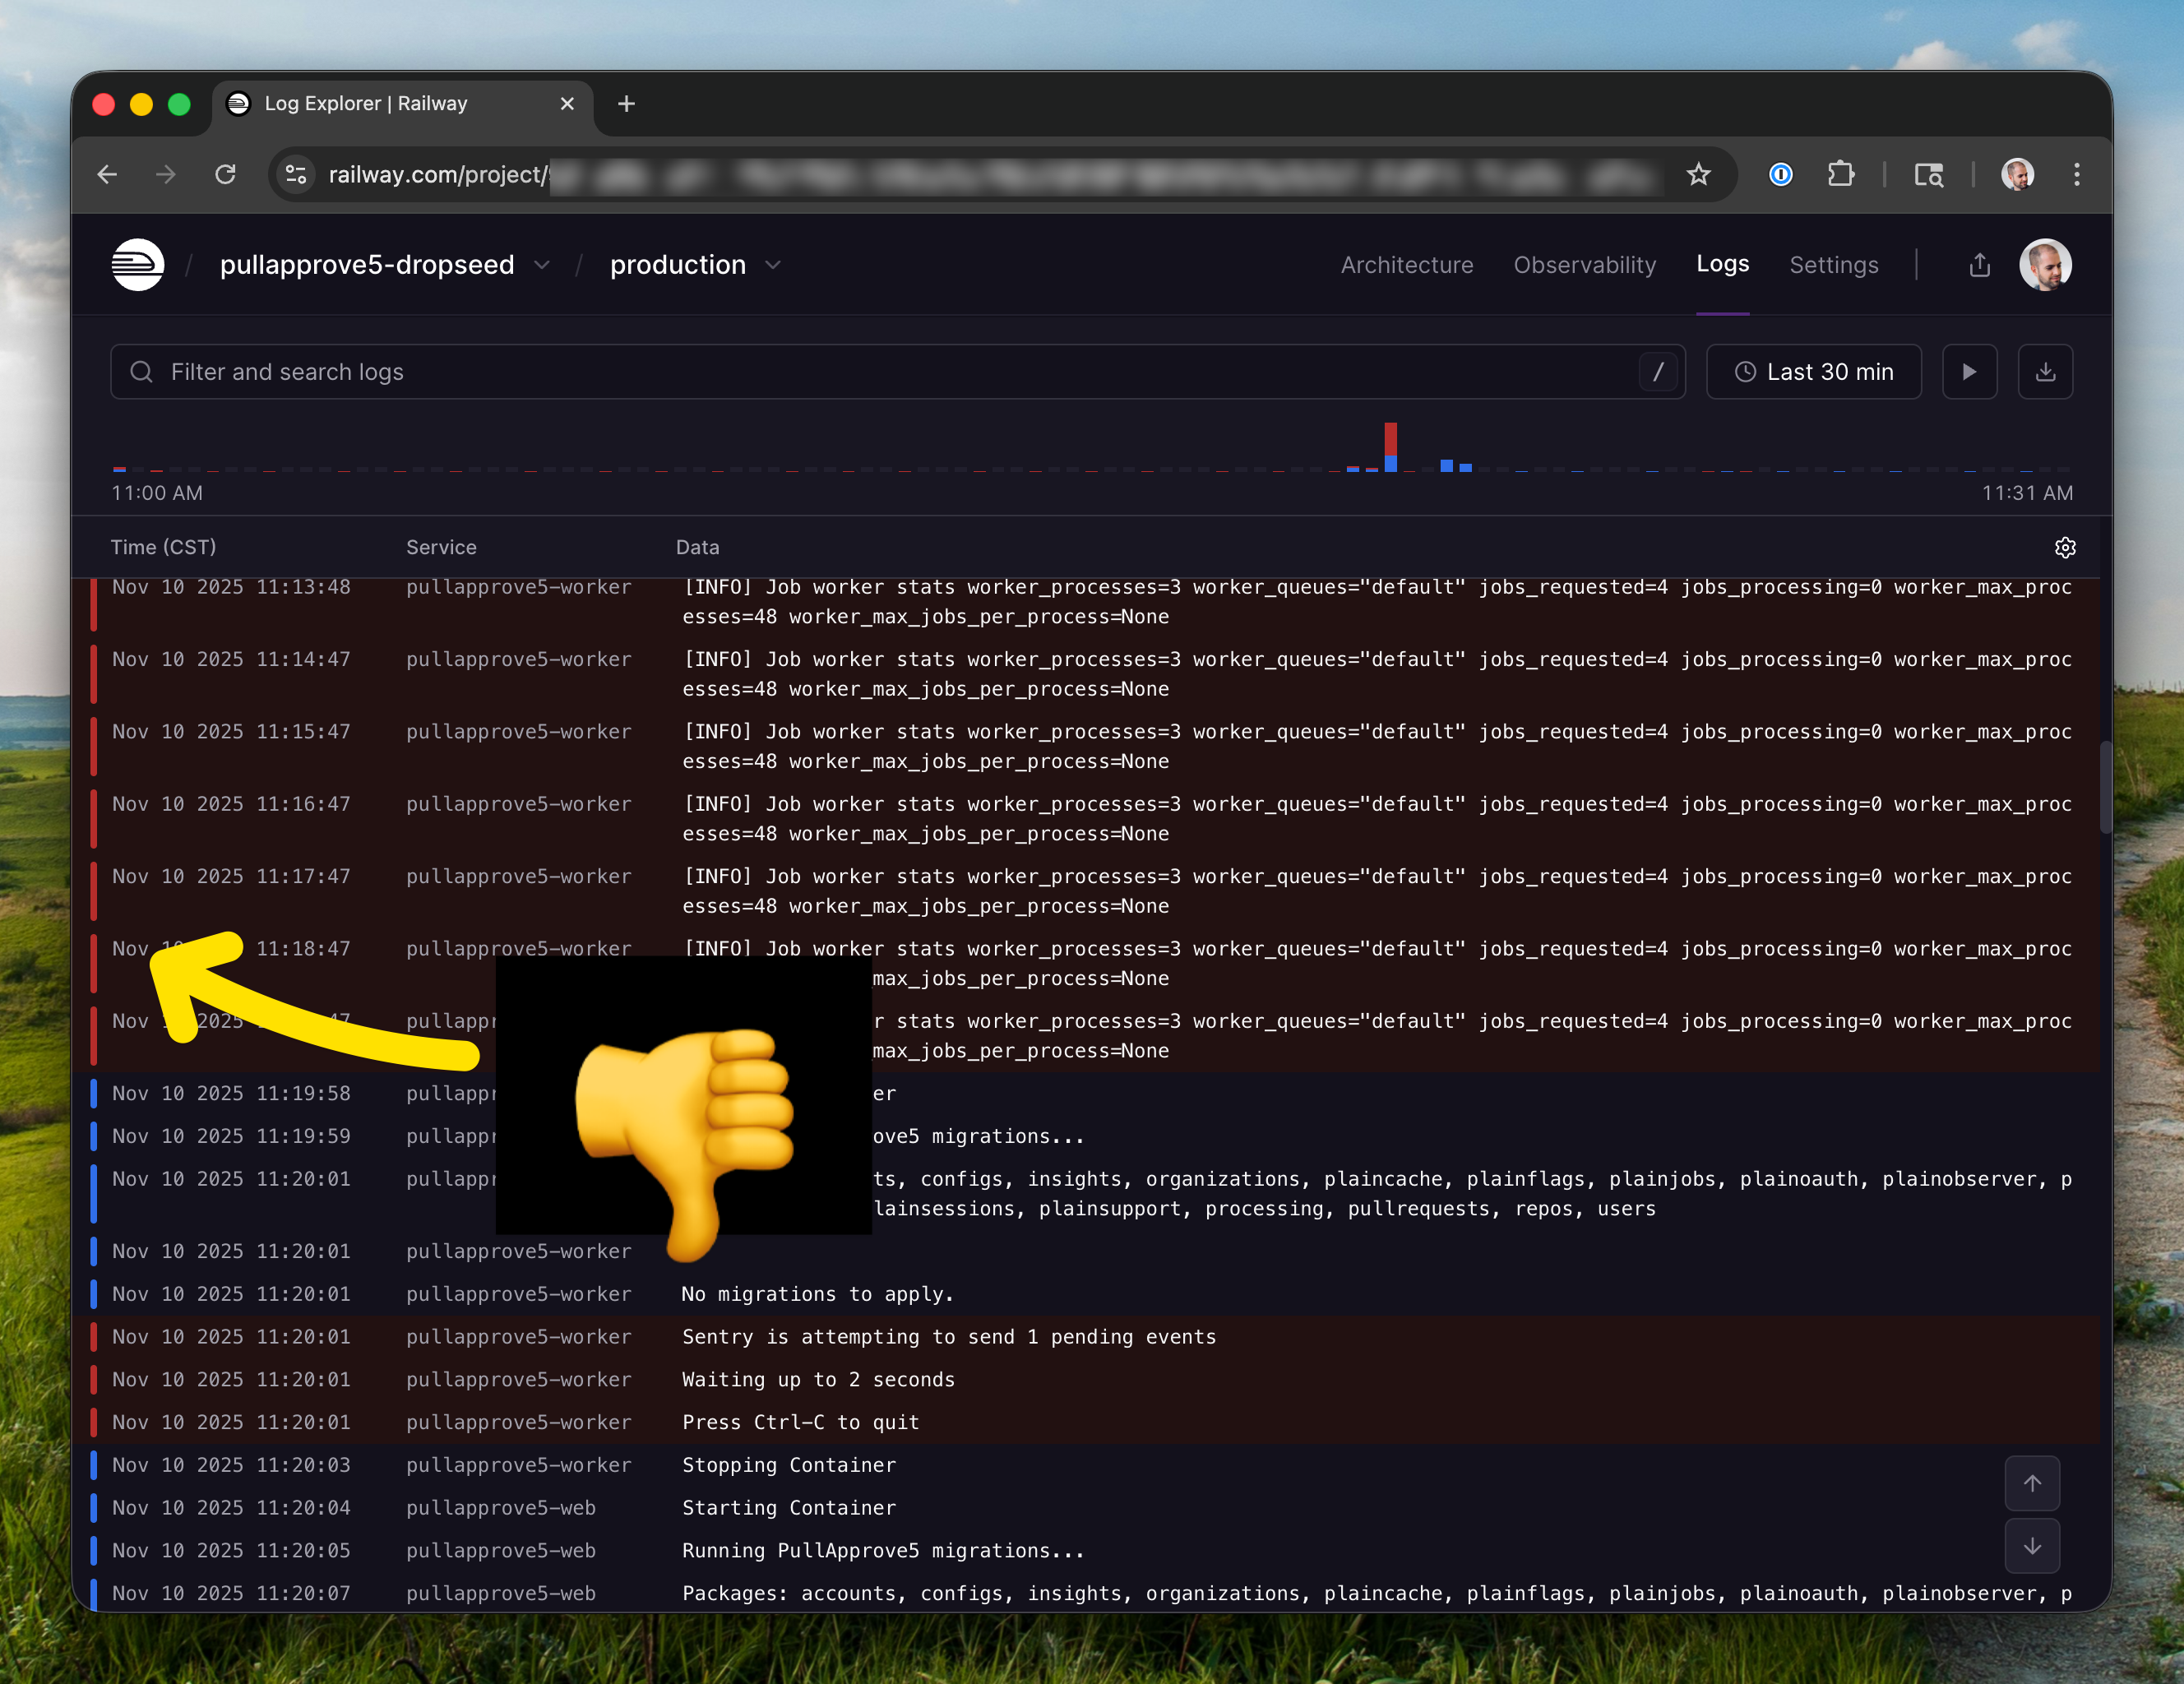Expand pullapprove5-dropseed project dropdown
Screen dimensions: 2184x1684
[542, 265]
